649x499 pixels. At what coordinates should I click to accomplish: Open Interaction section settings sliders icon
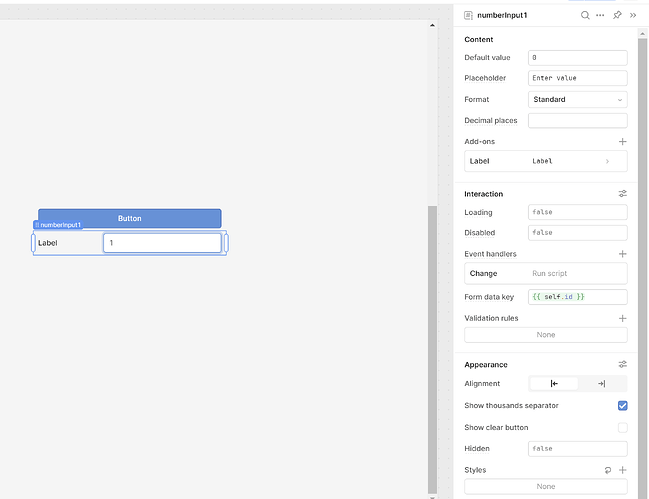[623, 194]
